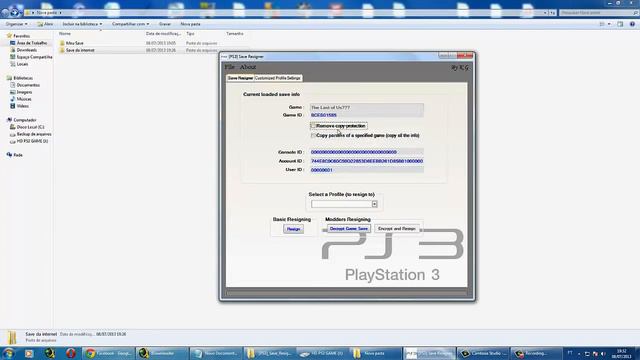
Task: Enable Copy portions of a specified game
Action: pyautogui.click(x=313, y=135)
